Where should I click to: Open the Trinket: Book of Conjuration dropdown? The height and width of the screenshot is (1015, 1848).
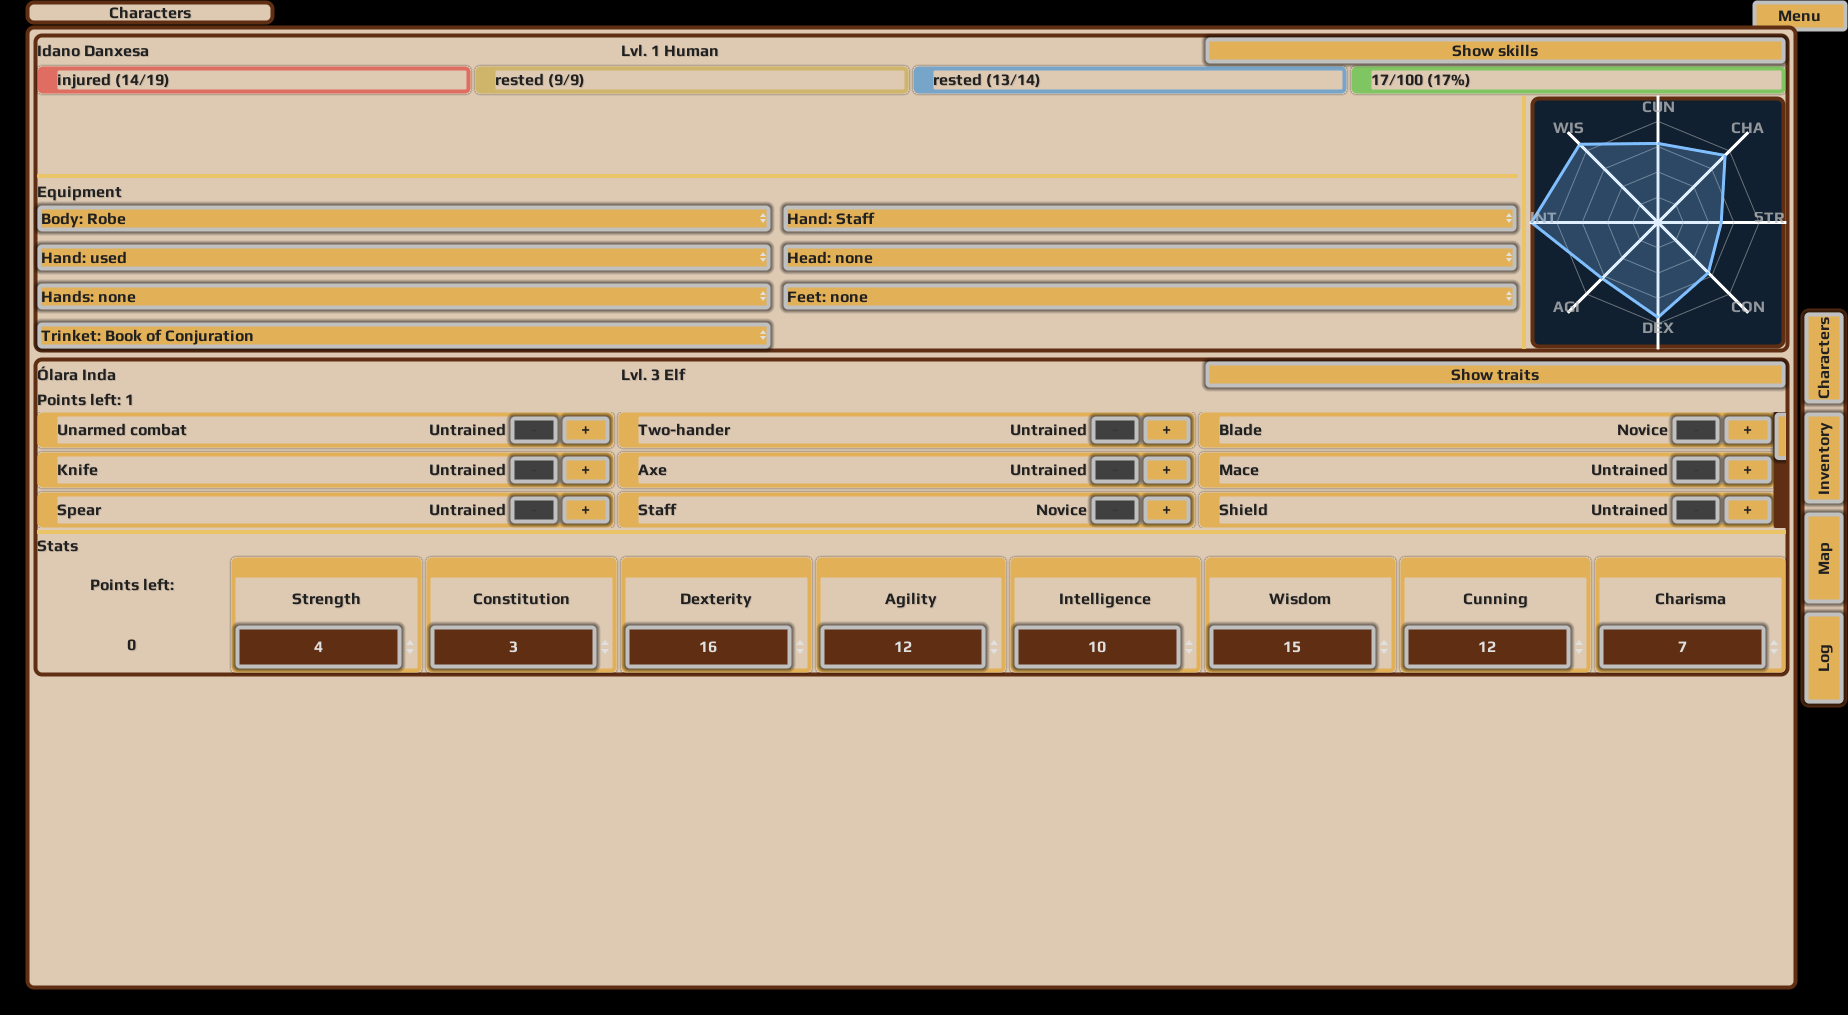point(403,336)
